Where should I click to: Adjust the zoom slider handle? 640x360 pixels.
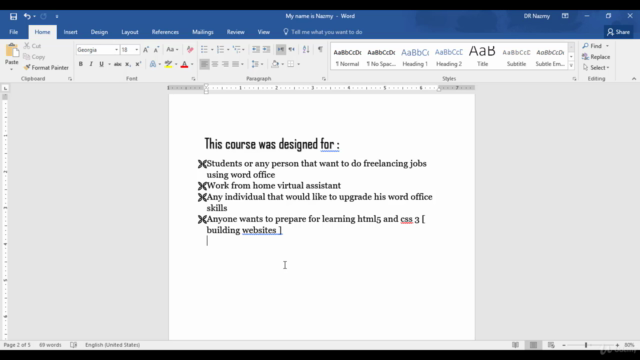586,345
